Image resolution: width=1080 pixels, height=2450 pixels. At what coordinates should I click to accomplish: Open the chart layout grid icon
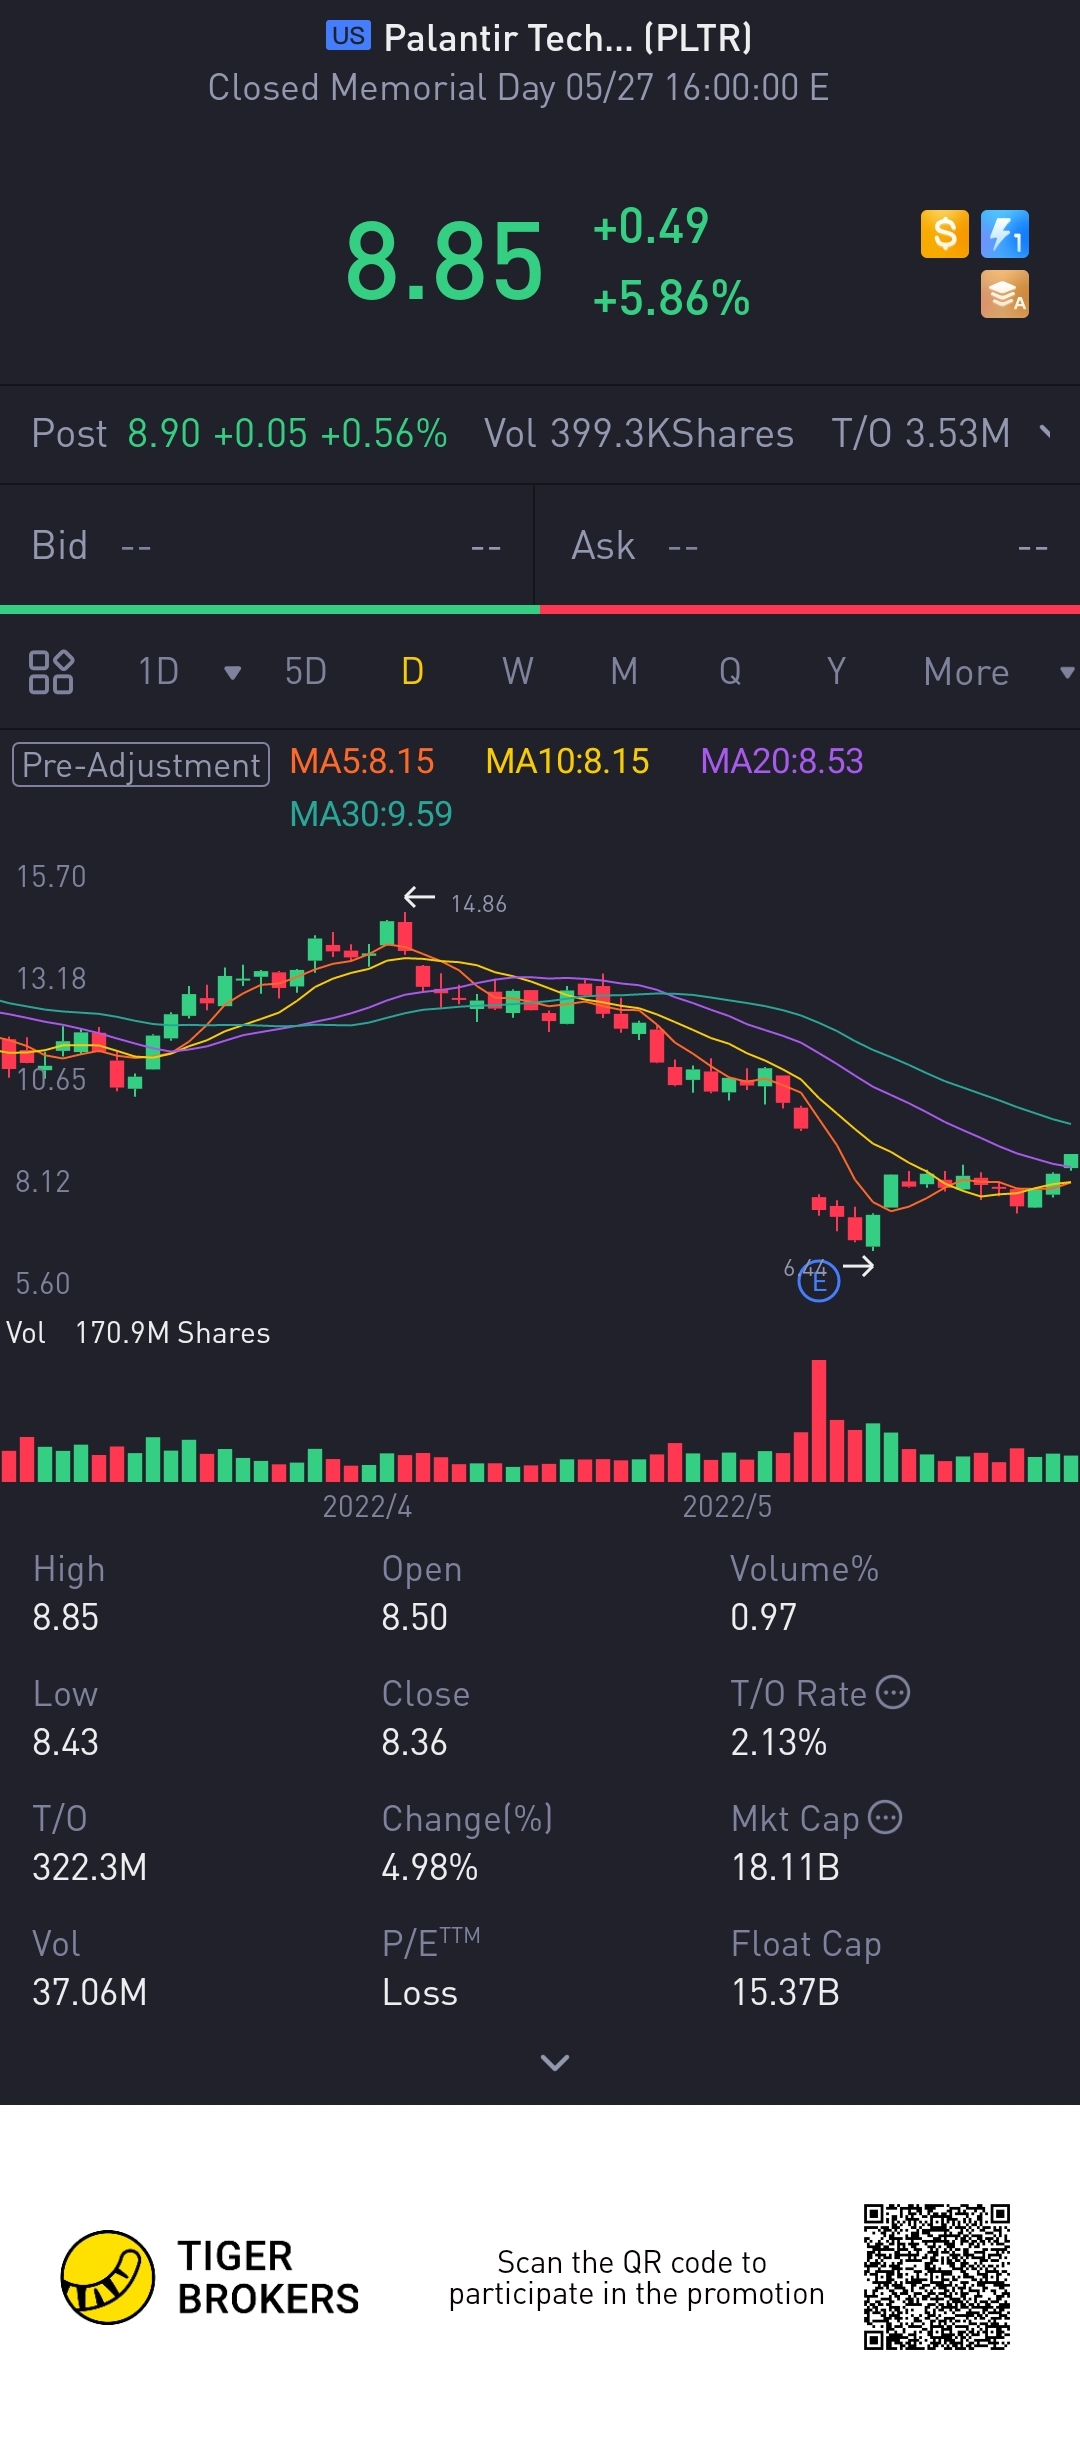pyautogui.click(x=51, y=672)
